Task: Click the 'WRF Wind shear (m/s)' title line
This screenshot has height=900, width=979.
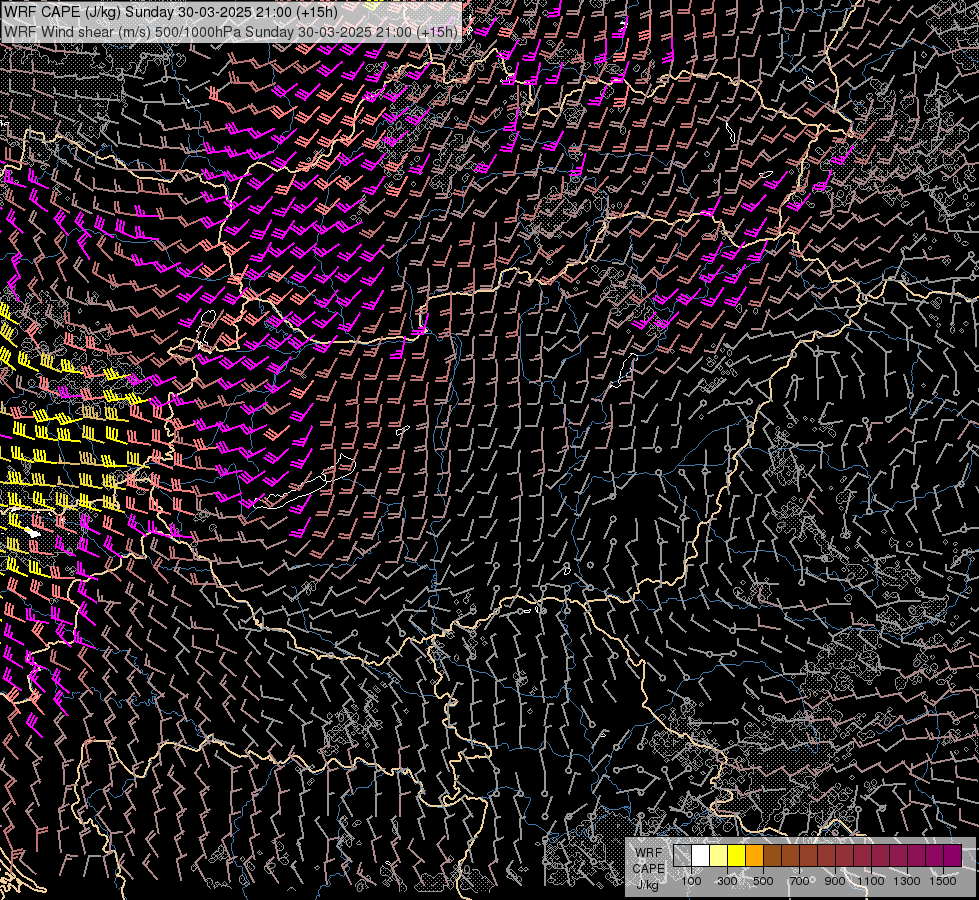Action: click(230, 32)
